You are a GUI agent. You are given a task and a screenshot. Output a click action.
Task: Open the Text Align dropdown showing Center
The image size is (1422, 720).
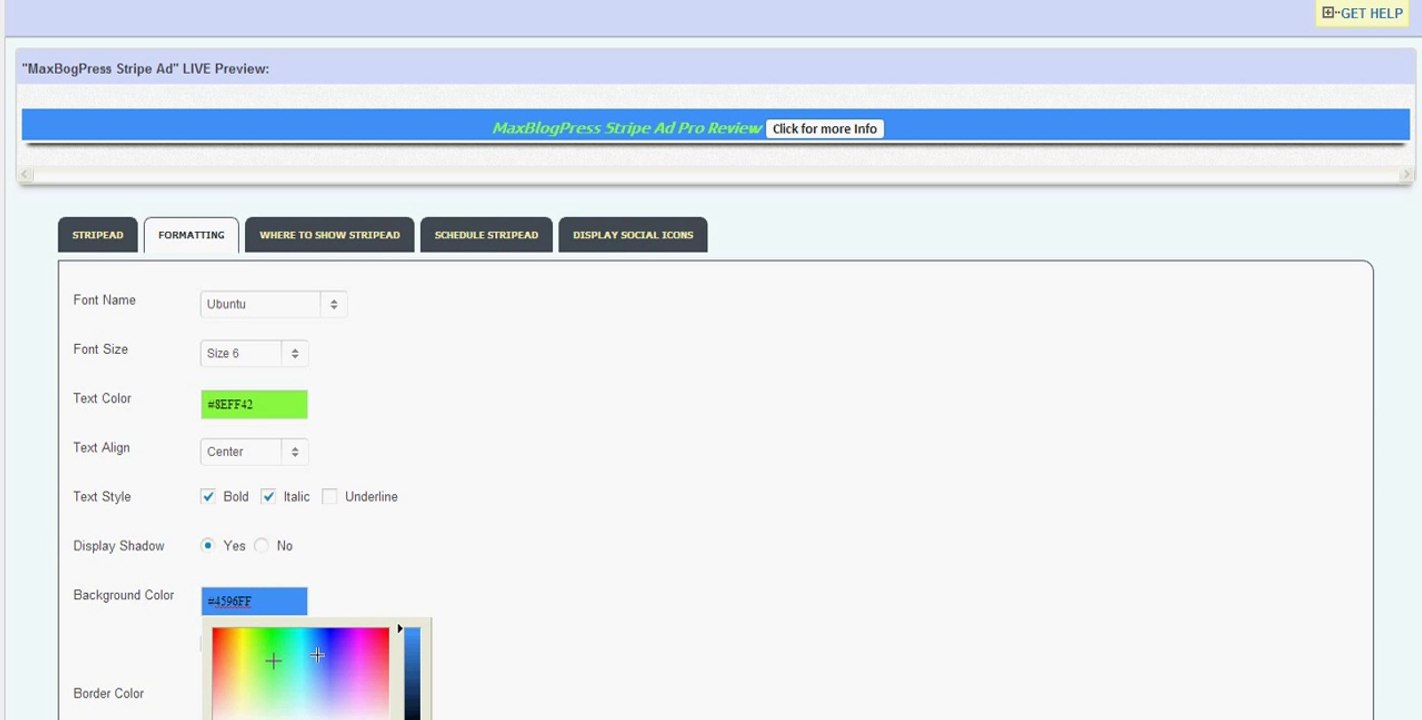tap(254, 451)
